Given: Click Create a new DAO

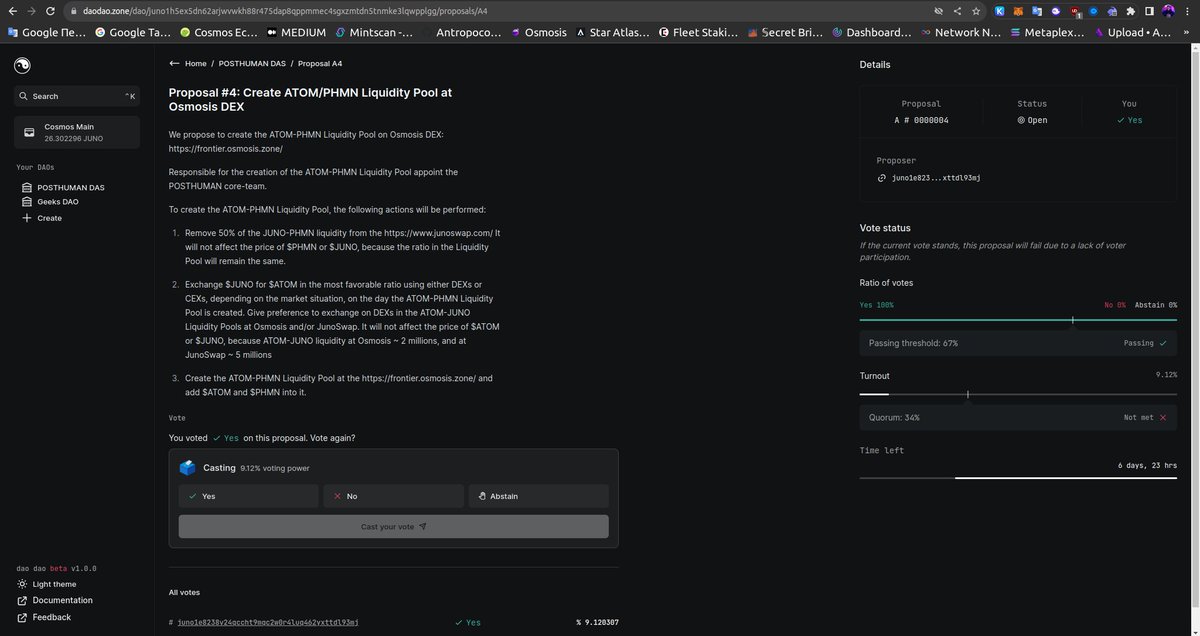Looking at the screenshot, I should [x=49, y=217].
